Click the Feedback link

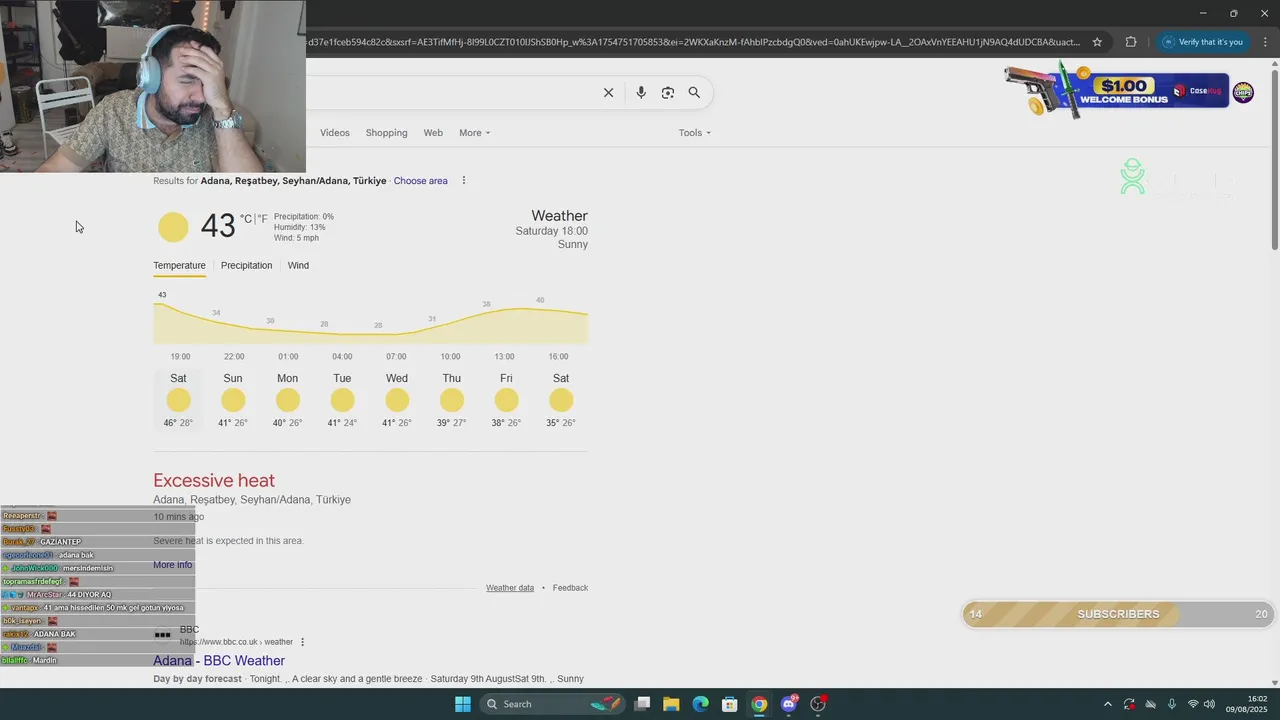click(570, 588)
